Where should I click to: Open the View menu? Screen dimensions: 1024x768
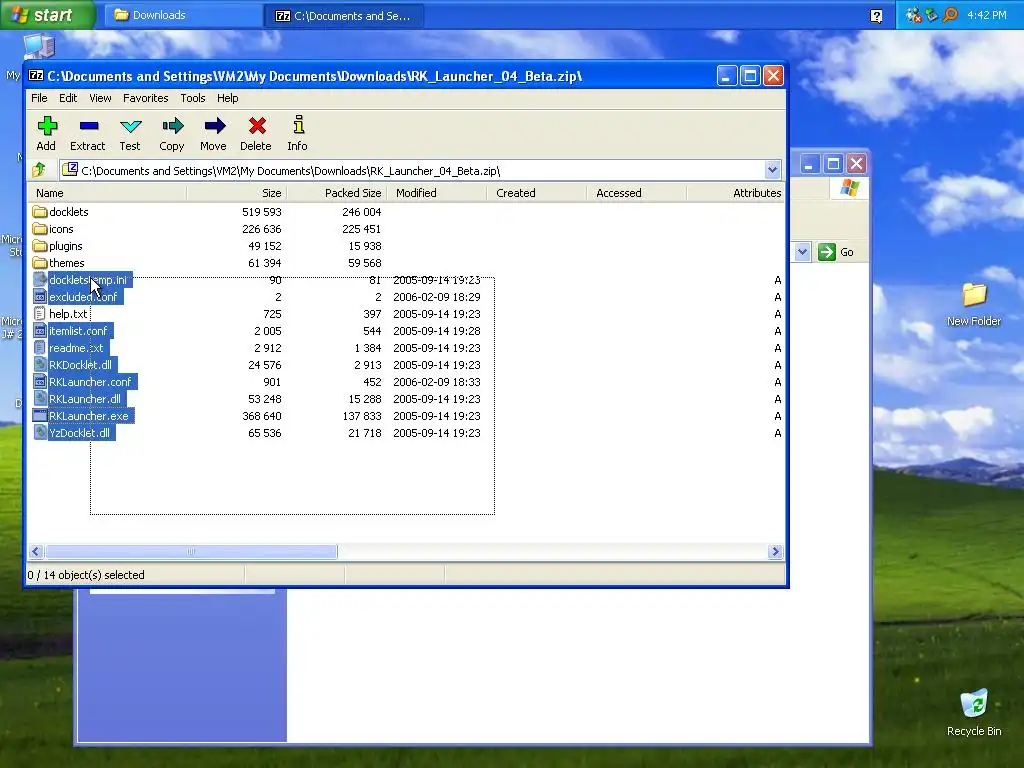(x=100, y=98)
